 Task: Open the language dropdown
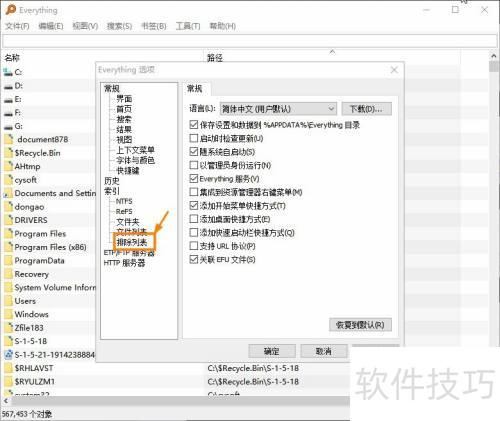pos(278,109)
